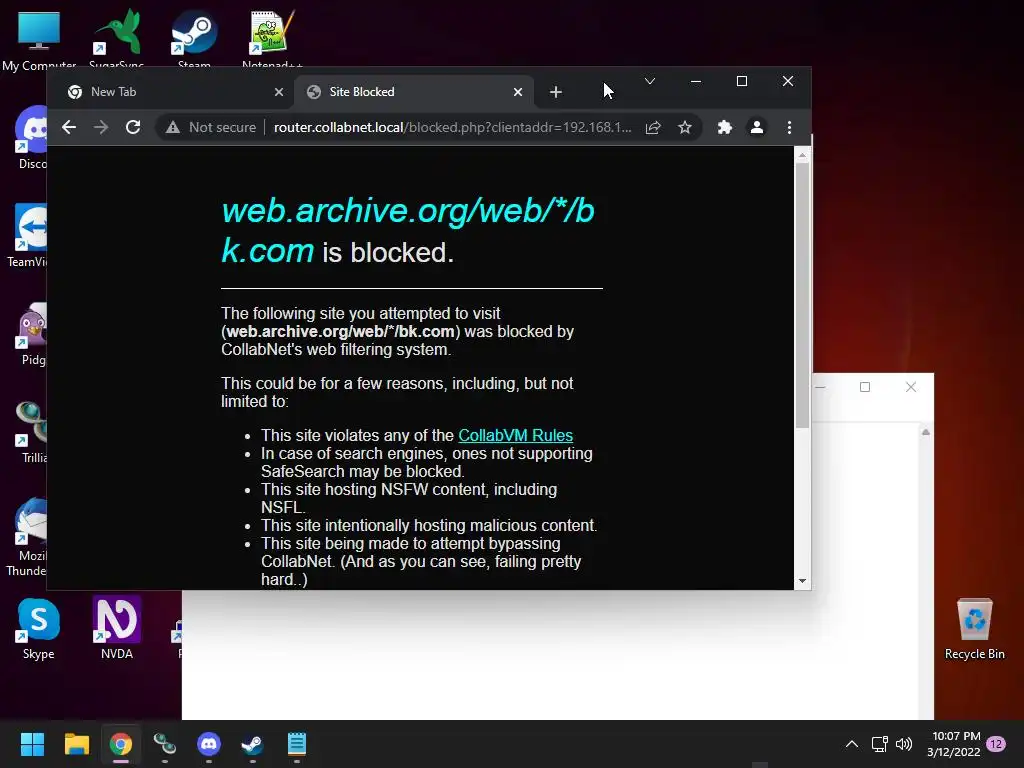This screenshot has width=1024, height=768.
Task: Bookmark this page with the star icon
Action: tap(684, 127)
